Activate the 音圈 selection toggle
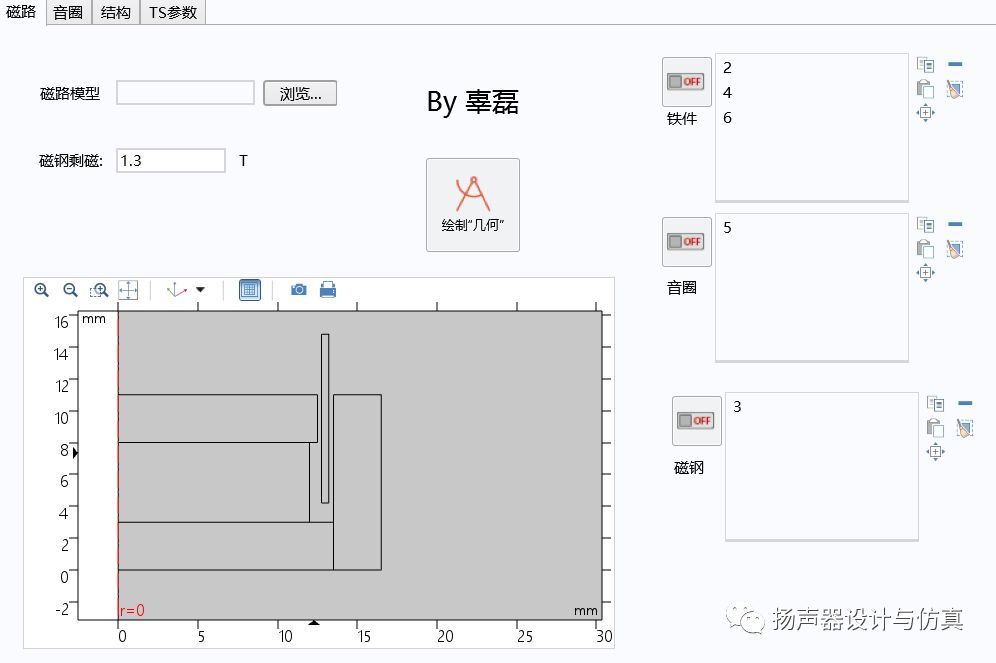The width and height of the screenshot is (996, 663). click(x=686, y=242)
